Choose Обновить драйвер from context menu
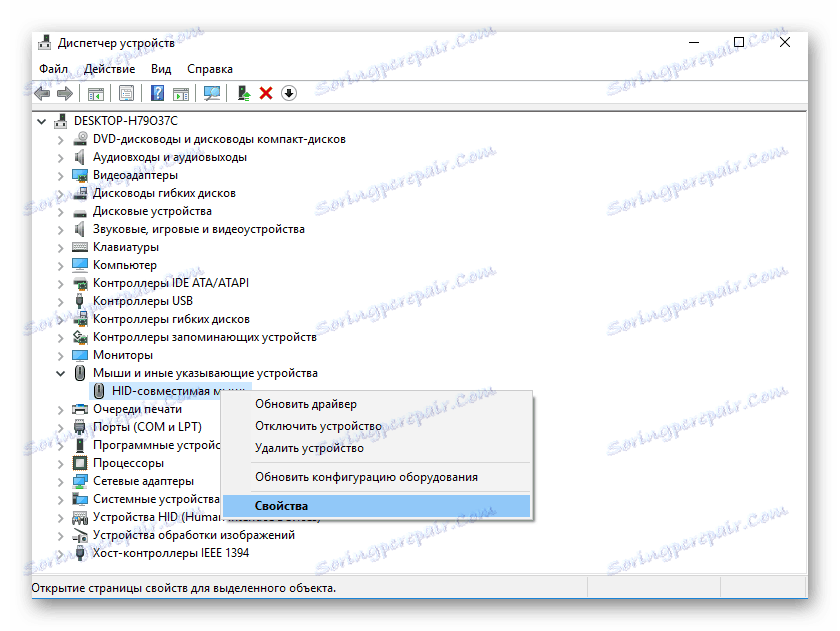The height and width of the screenshot is (631, 840). tap(306, 404)
